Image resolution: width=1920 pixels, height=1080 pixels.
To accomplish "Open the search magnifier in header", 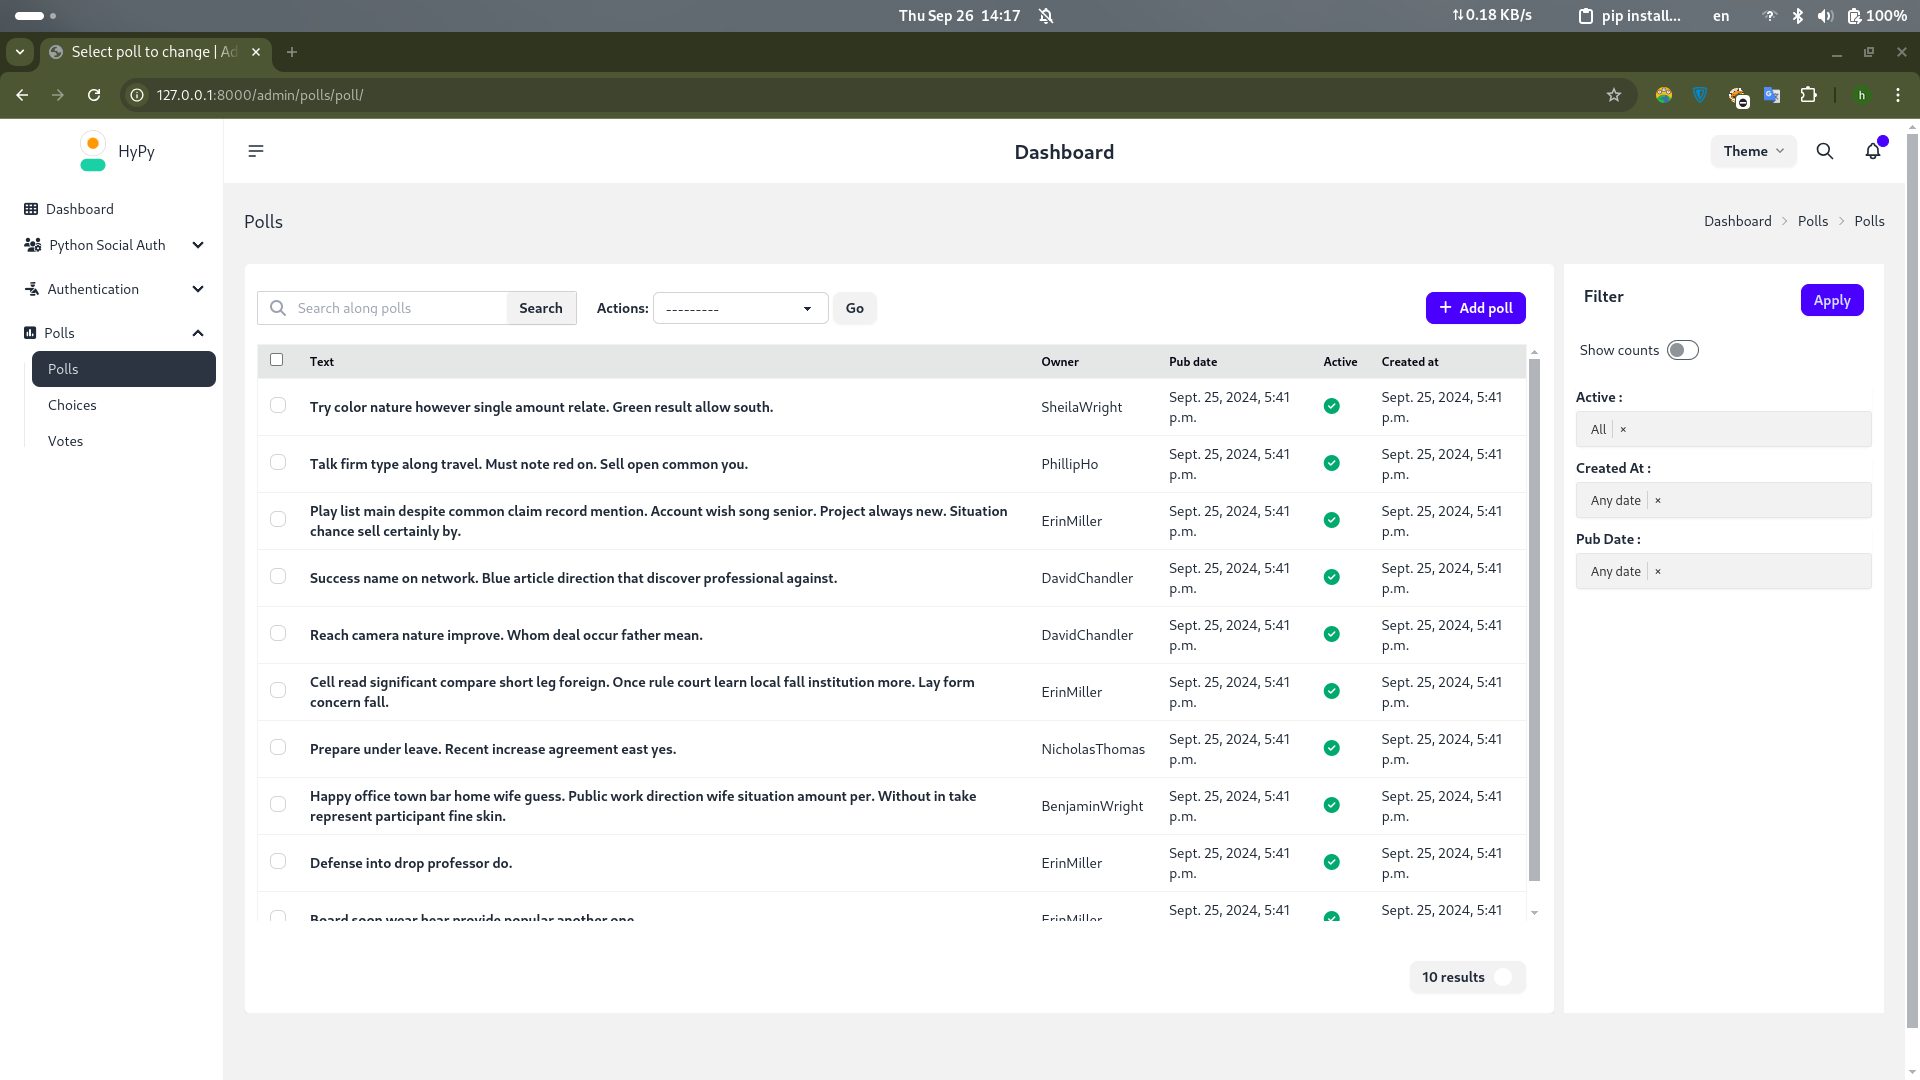I will (1825, 151).
